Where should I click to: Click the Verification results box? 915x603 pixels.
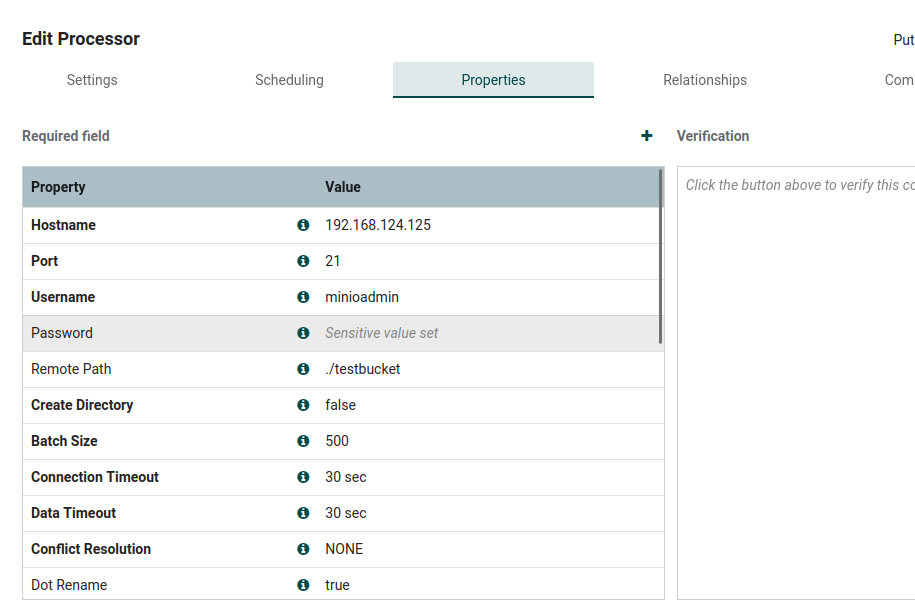coord(796,383)
